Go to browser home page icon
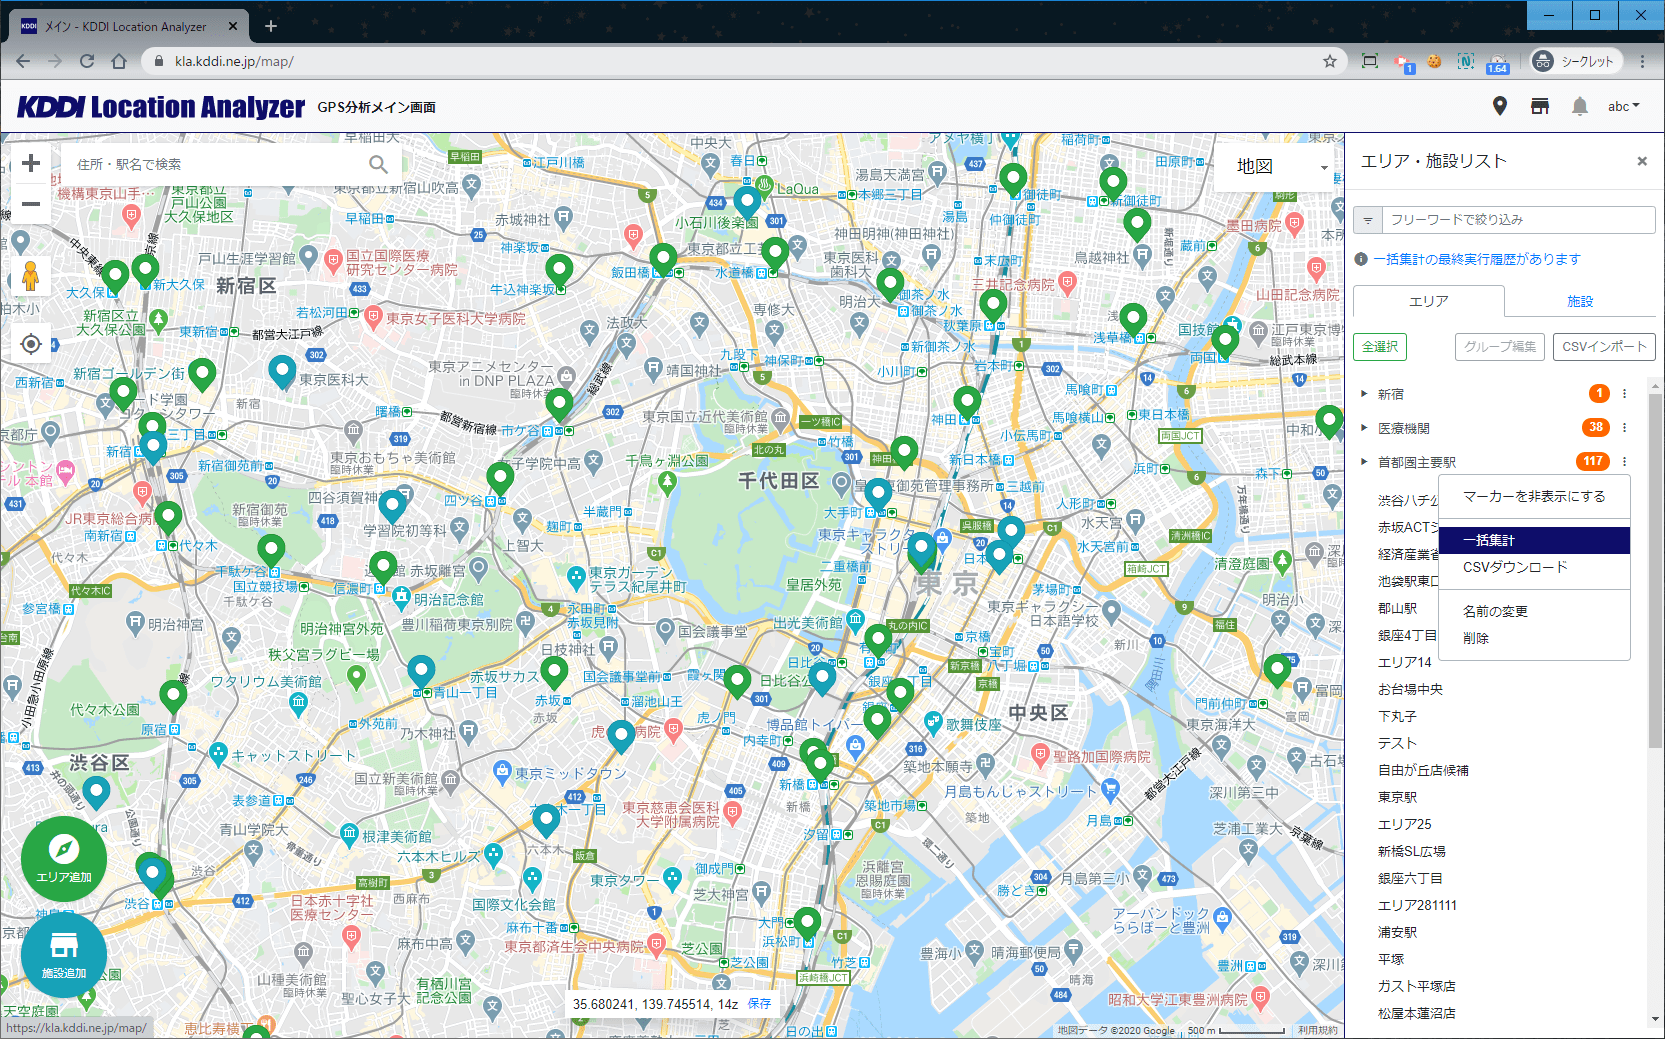1665x1039 pixels. pos(119,61)
